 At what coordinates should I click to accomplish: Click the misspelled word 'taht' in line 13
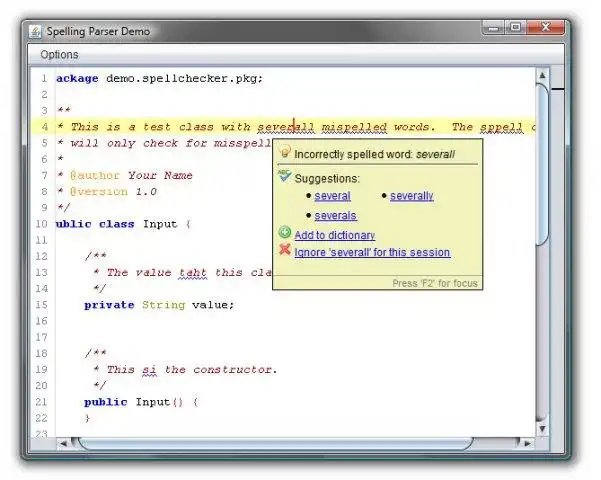click(193, 273)
